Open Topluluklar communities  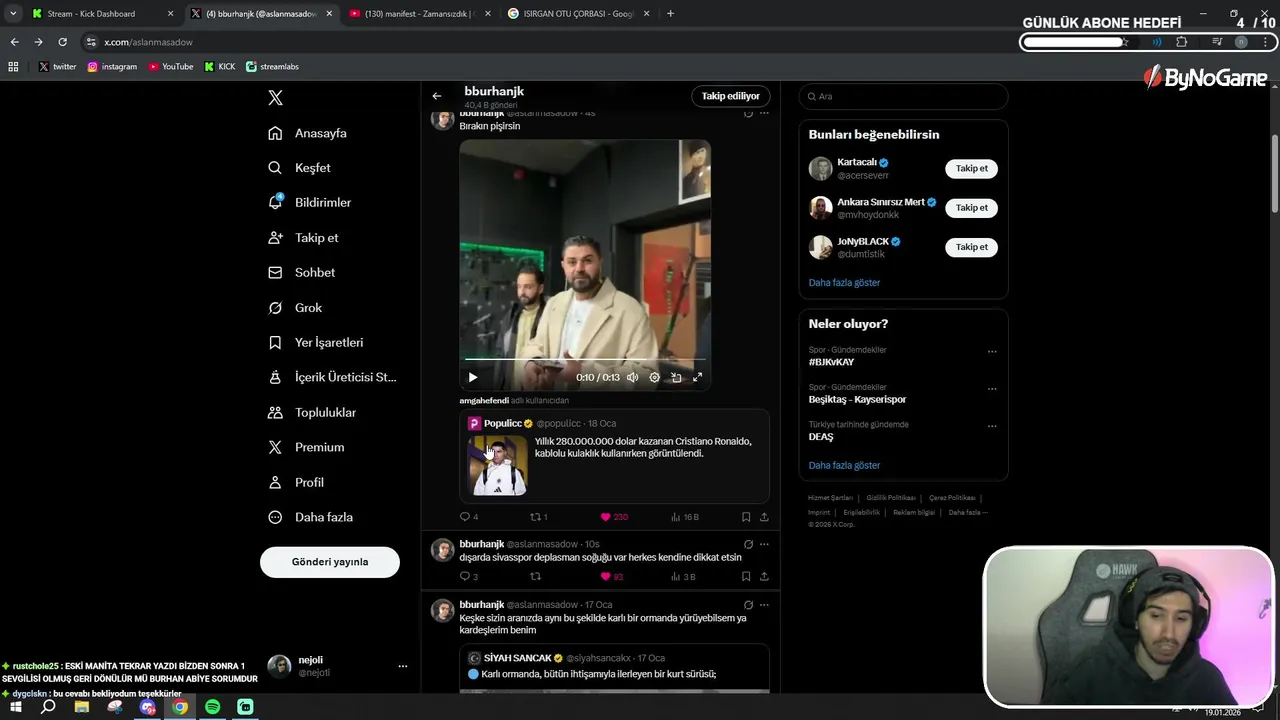(313, 412)
